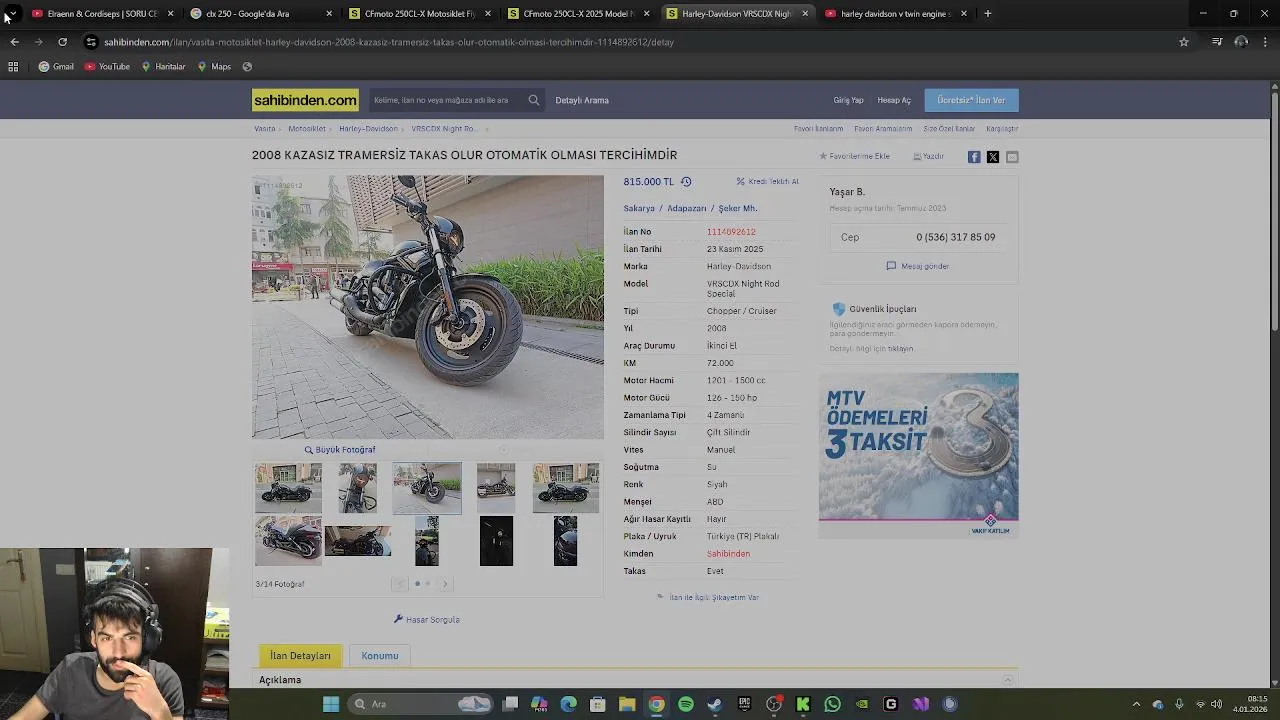The height and width of the screenshot is (720, 1280).
Task: Open Steam from taskbar
Action: 715,704
